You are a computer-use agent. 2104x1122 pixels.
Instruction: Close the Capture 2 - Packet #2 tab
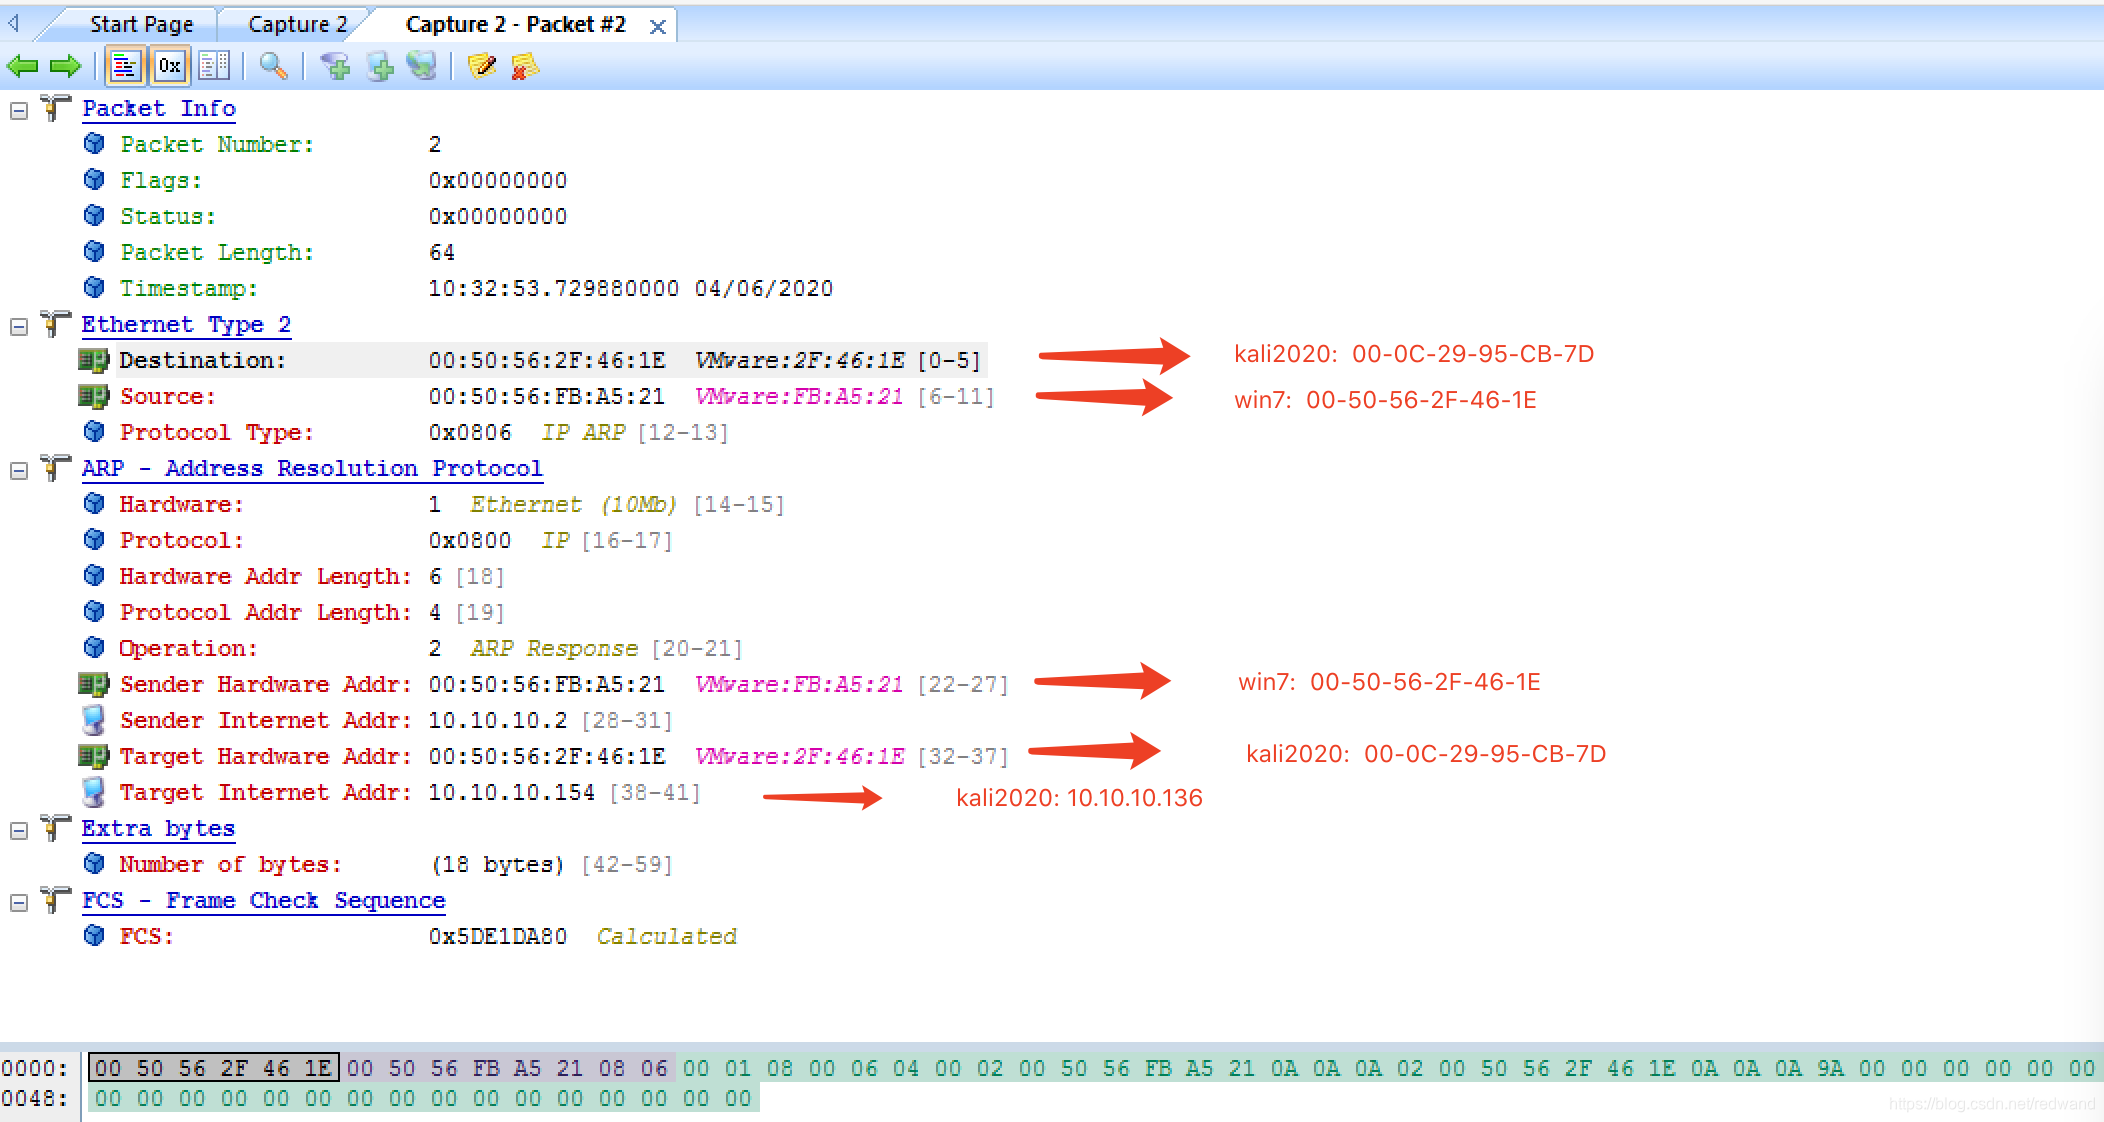point(657,27)
